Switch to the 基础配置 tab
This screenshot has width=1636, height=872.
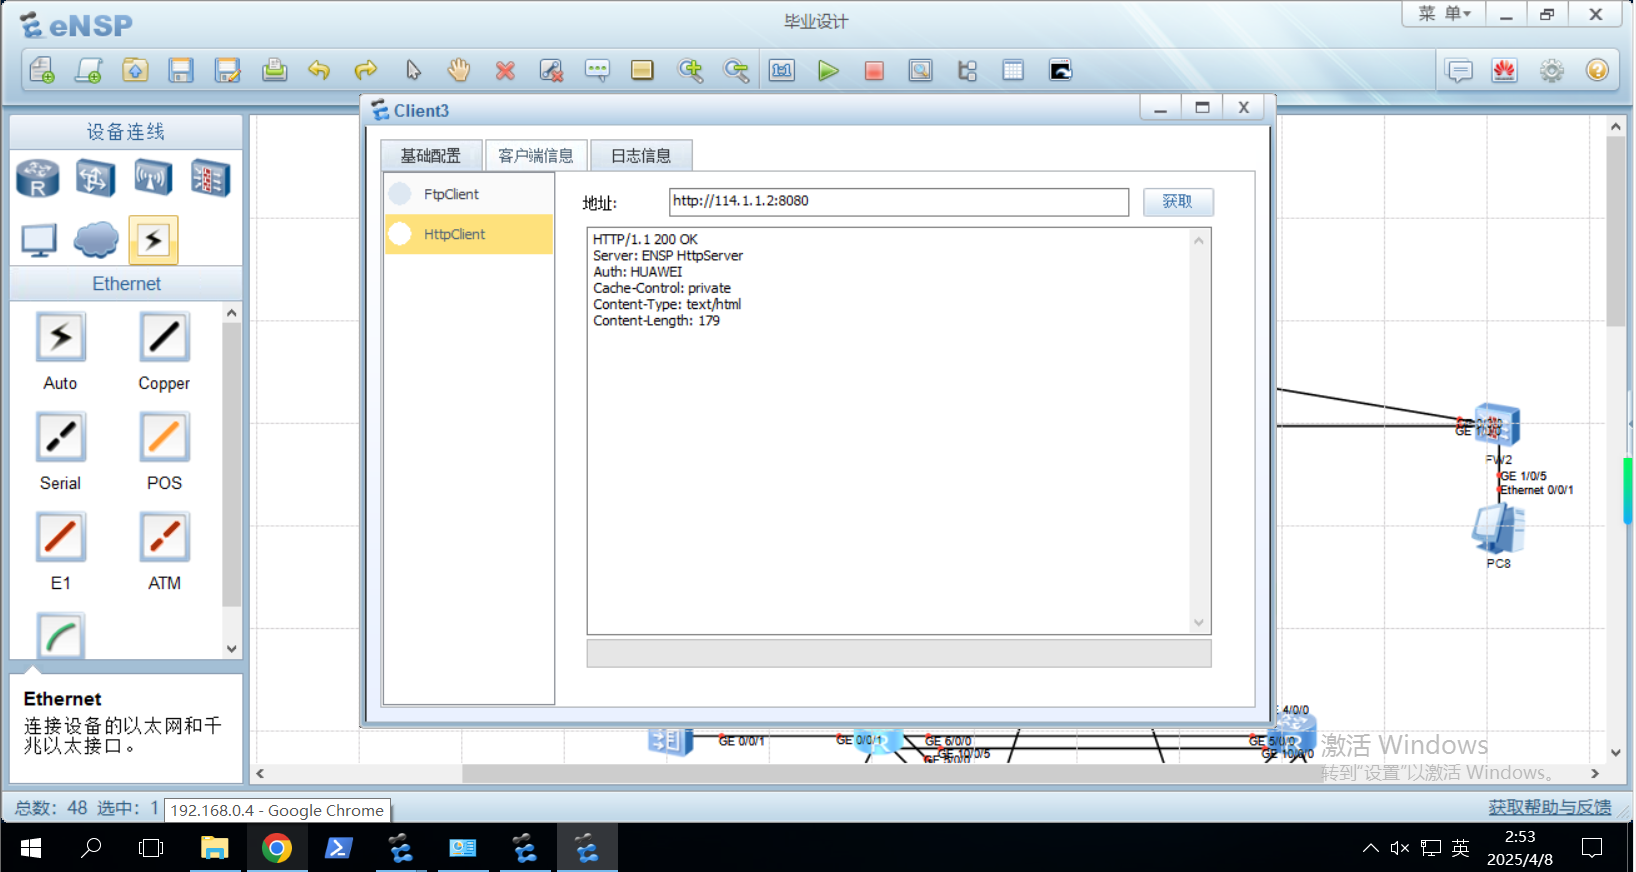point(431,155)
